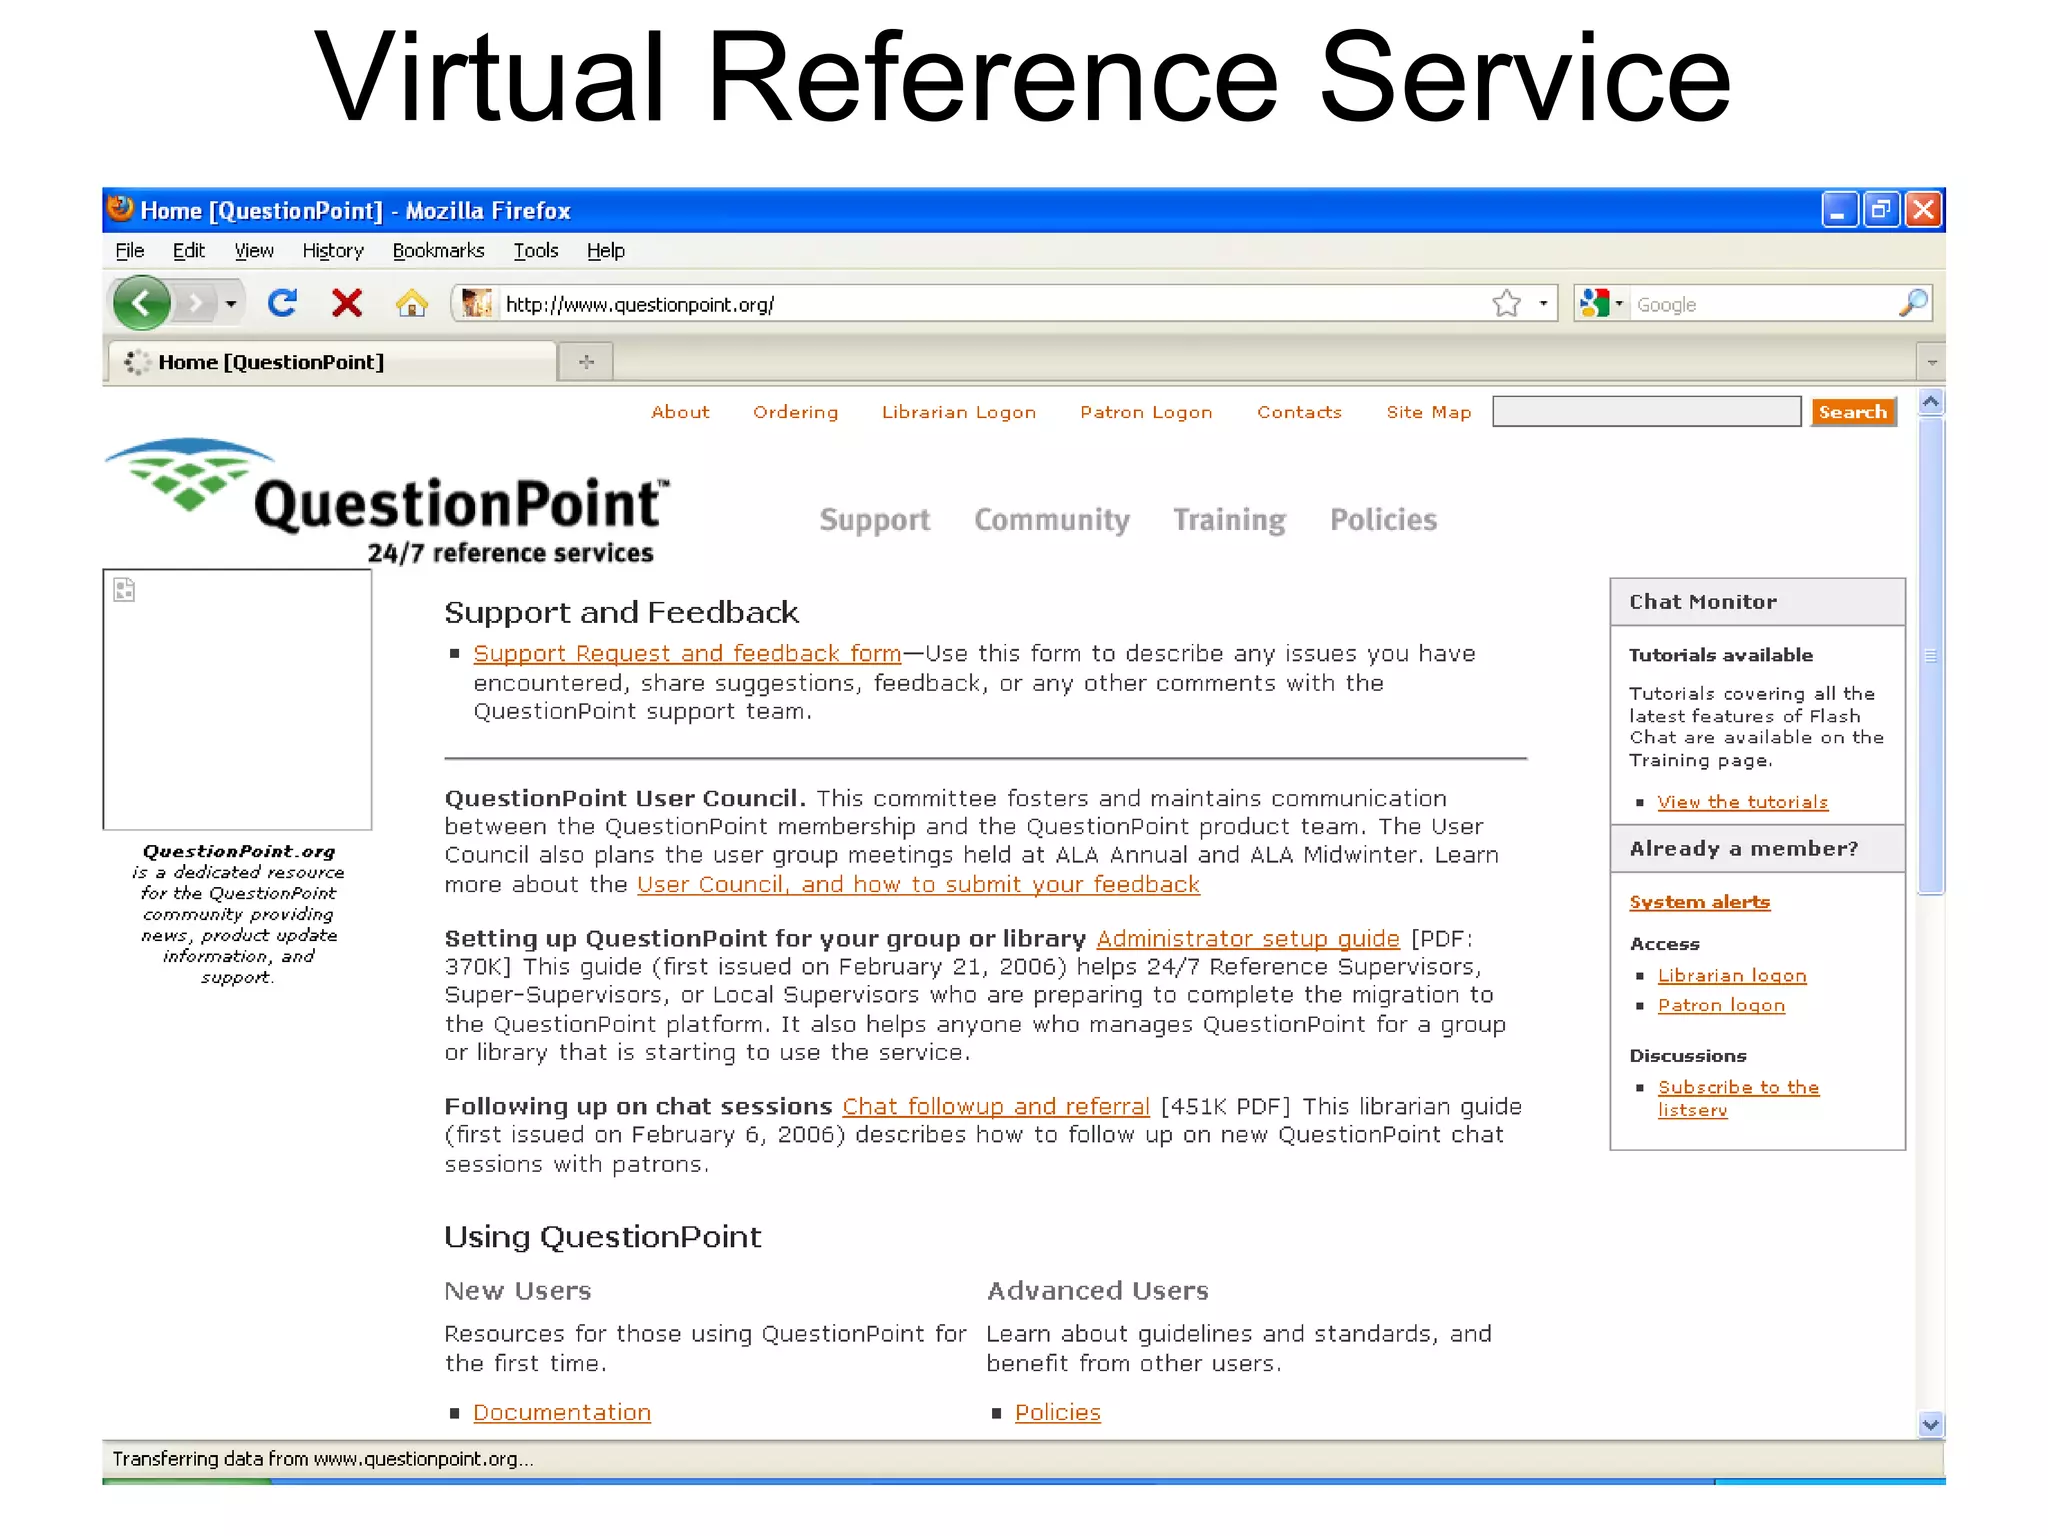The width and height of the screenshot is (2048, 1536).
Task: Open the Bookmarks menu
Action: pos(438,251)
